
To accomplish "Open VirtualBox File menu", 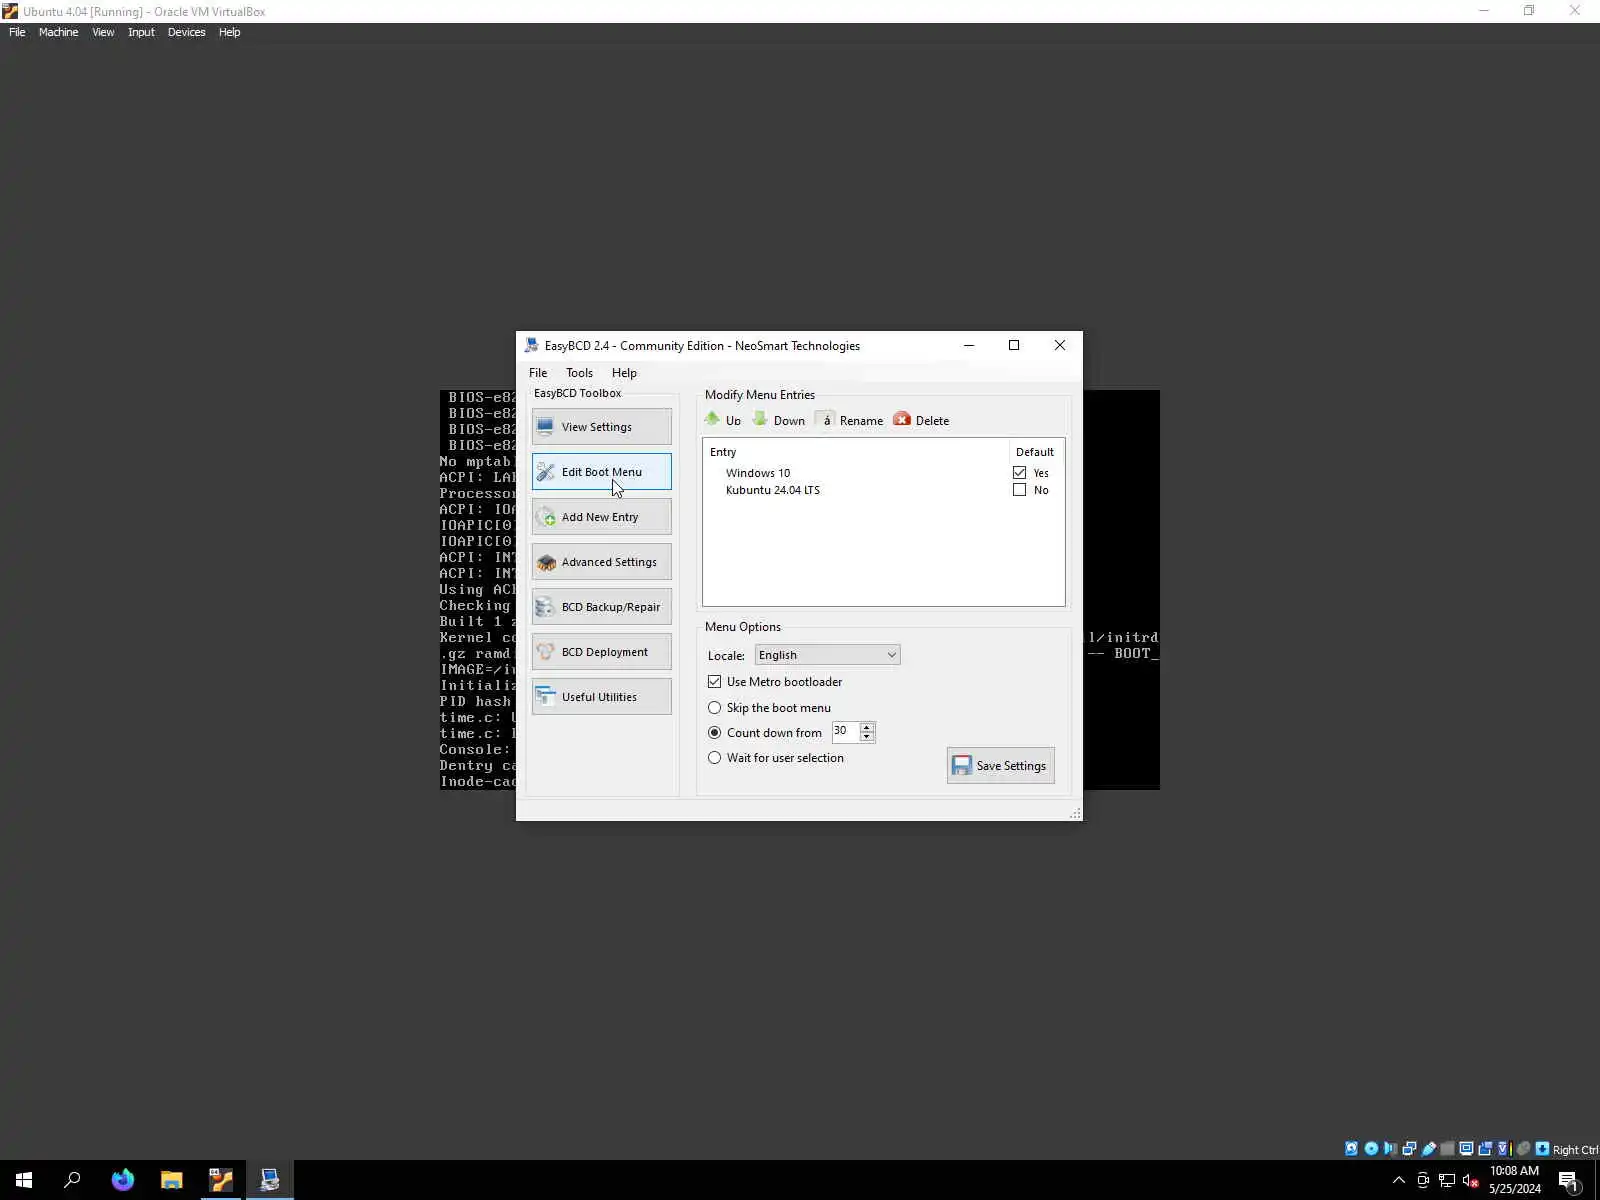I will pos(17,32).
